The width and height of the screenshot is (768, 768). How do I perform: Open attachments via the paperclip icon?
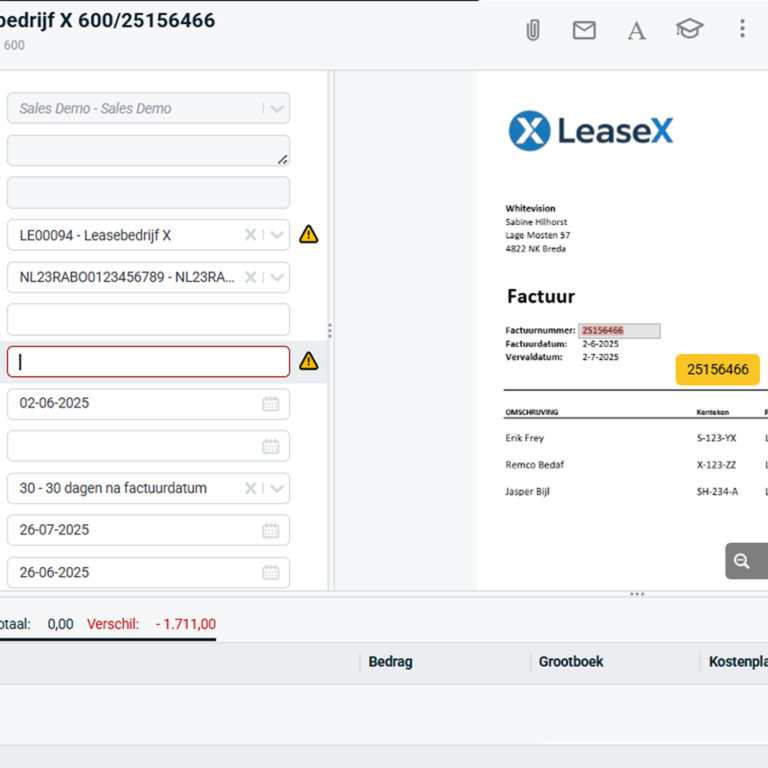point(533,30)
